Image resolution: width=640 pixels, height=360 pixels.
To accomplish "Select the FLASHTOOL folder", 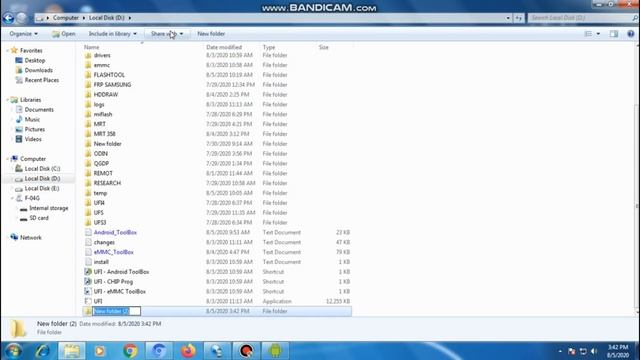I will pyautogui.click(x=109, y=75).
